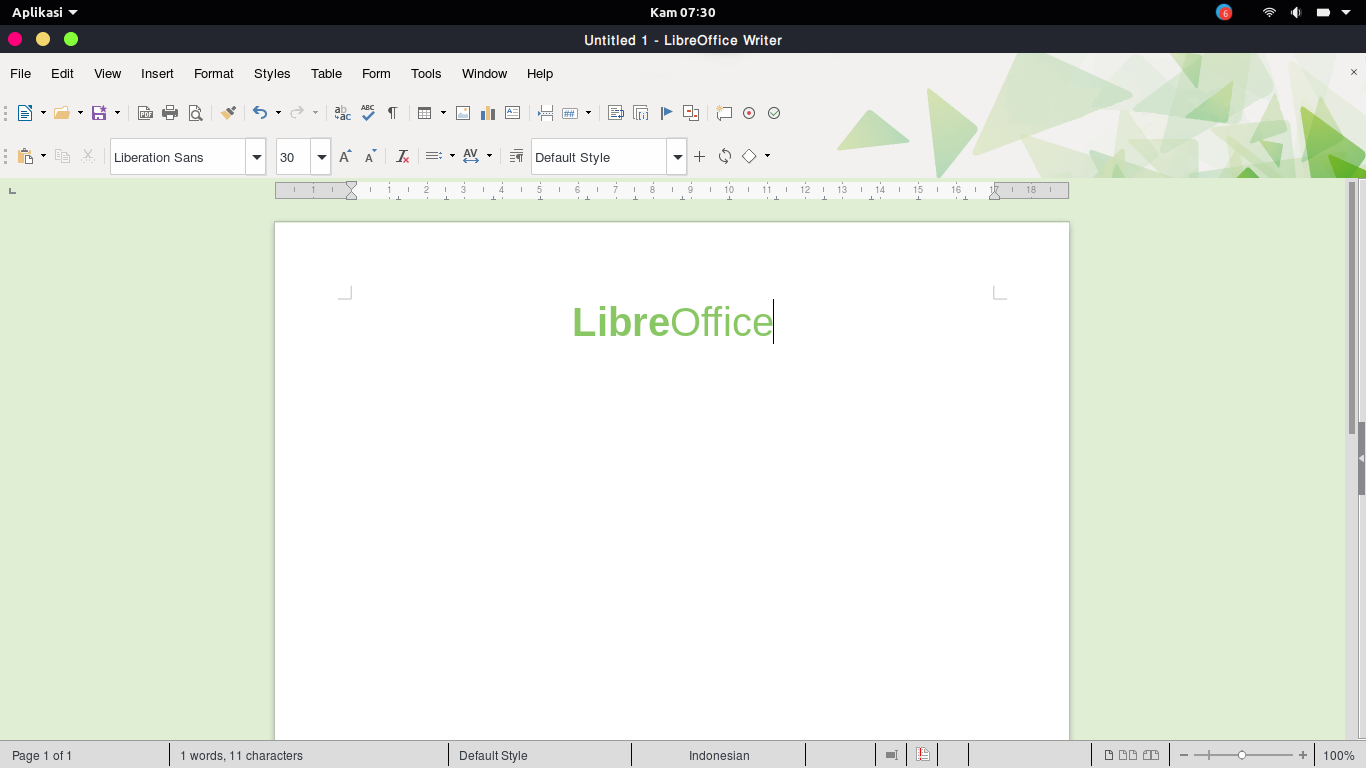Adjust the zoom slider handle

click(x=1242, y=755)
